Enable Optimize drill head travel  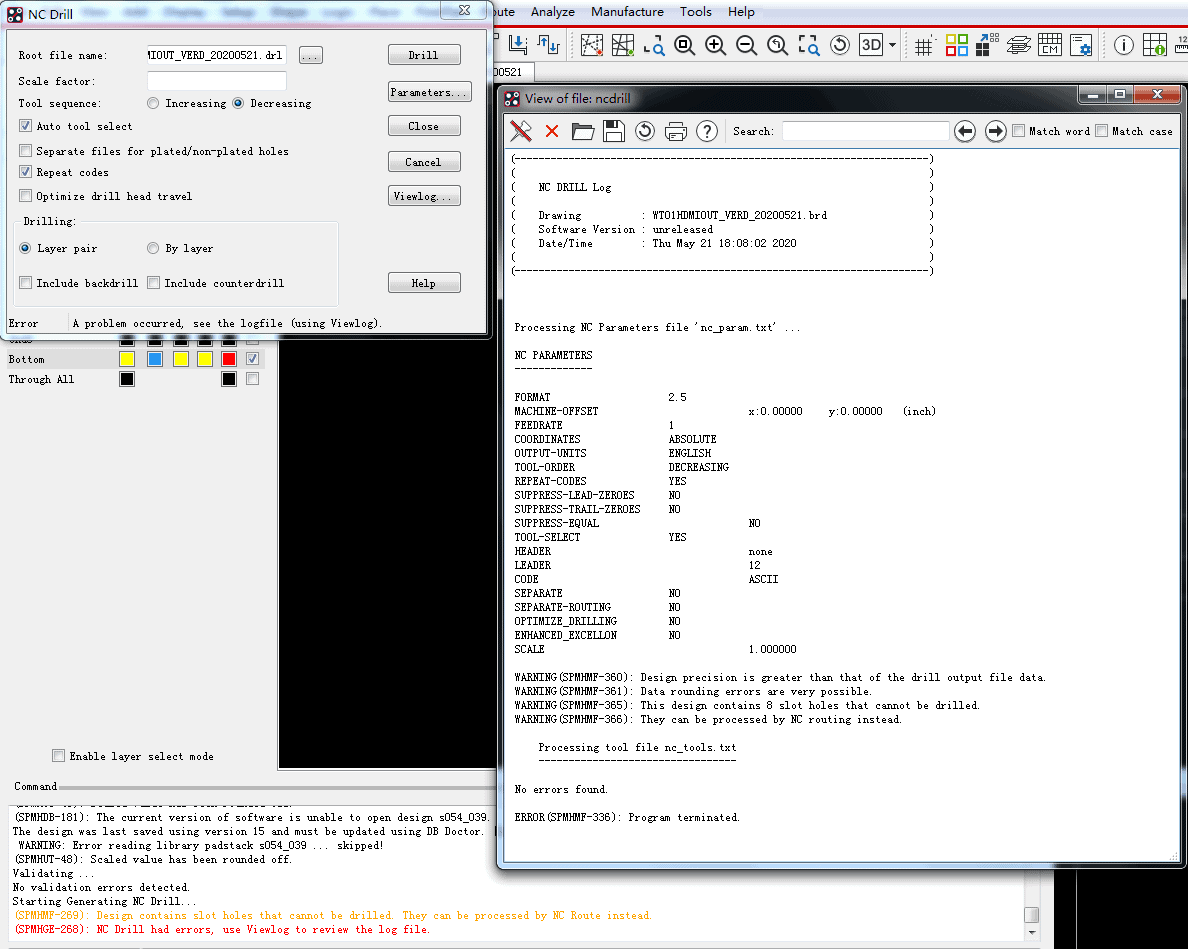pyautogui.click(x=26, y=195)
